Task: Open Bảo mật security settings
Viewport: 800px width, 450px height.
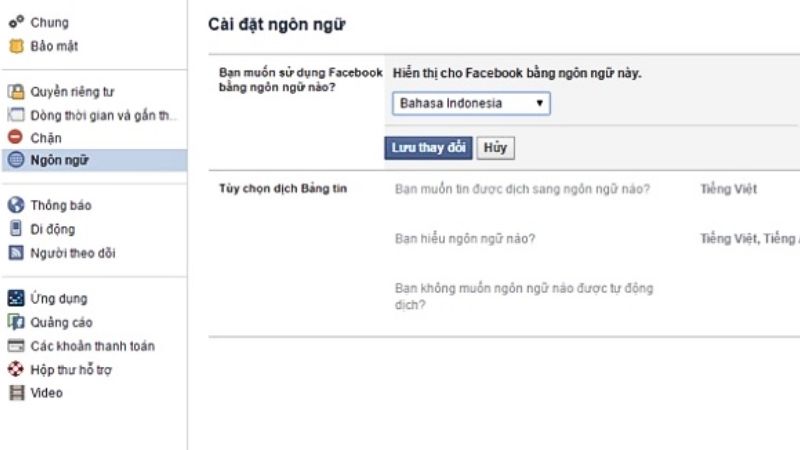Action: click(x=54, y=46)
